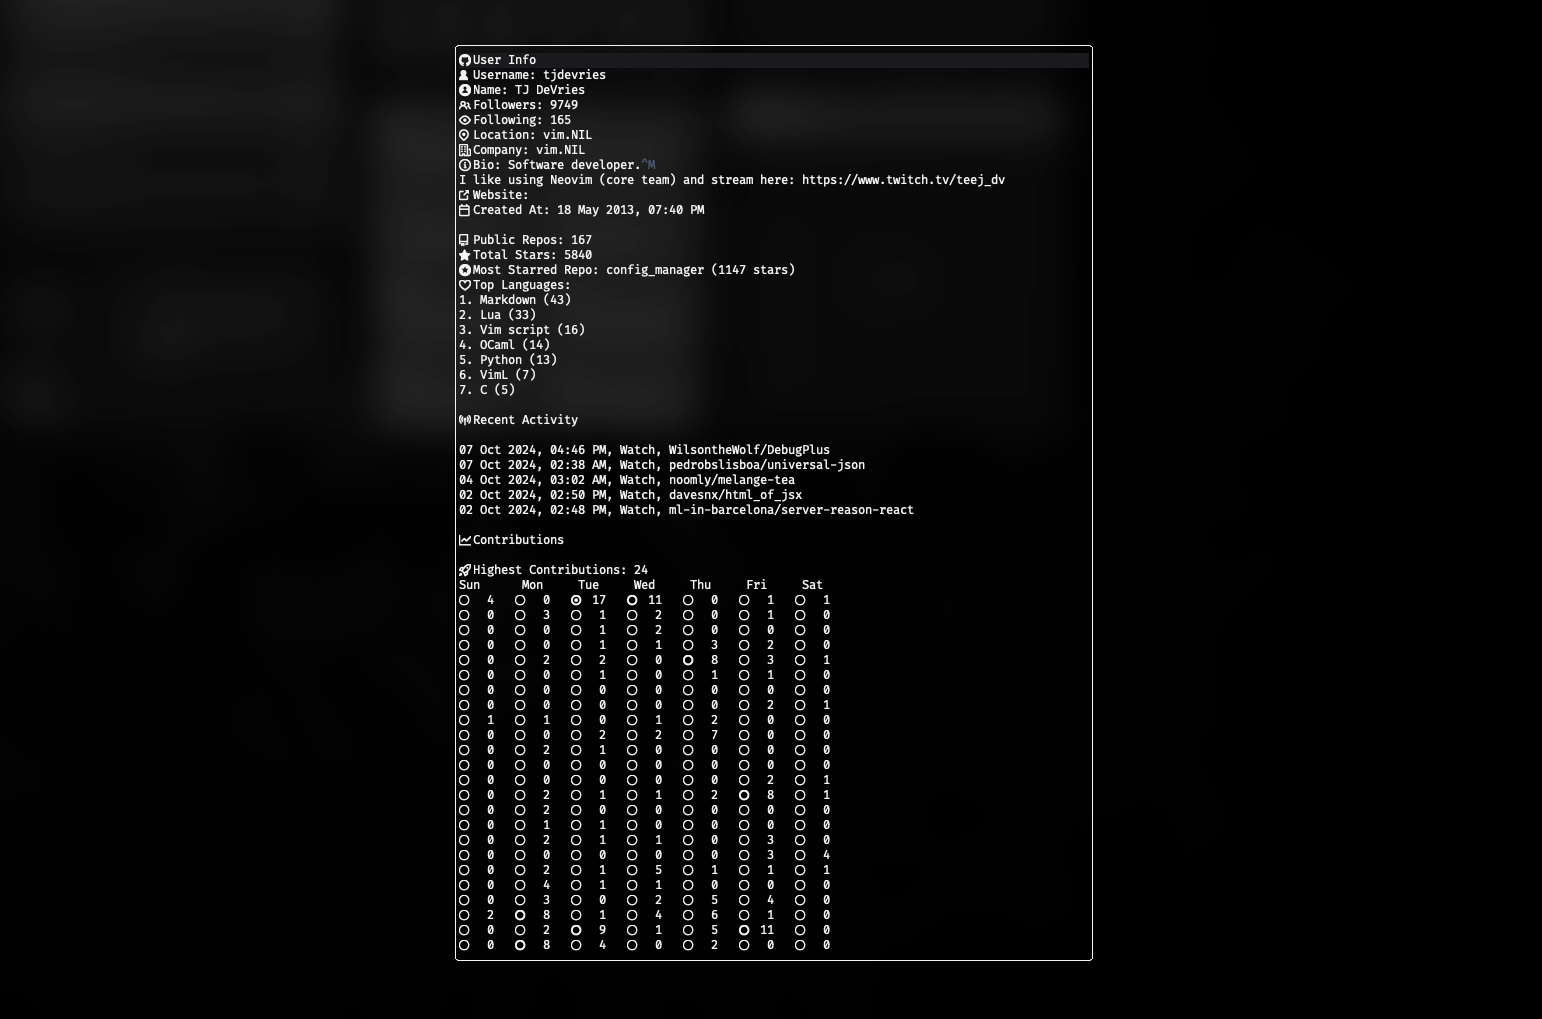The height and width of the screenshot is (1019, 1542).
Task: Click the circle marker beside the 17 count
Action: (x=576, y=600)
